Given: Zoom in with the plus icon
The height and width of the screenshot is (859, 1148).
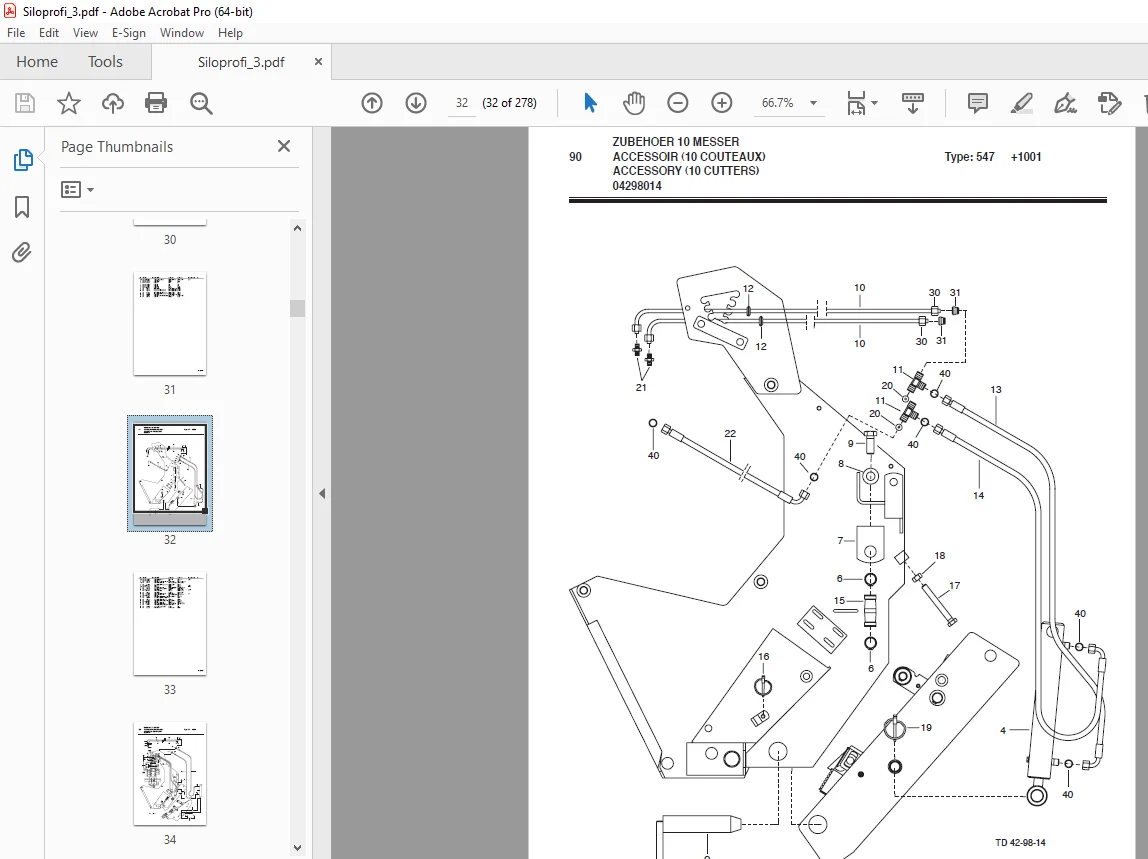Looking at the screenshot, I should pyautogui.click(x=722, y=103).
